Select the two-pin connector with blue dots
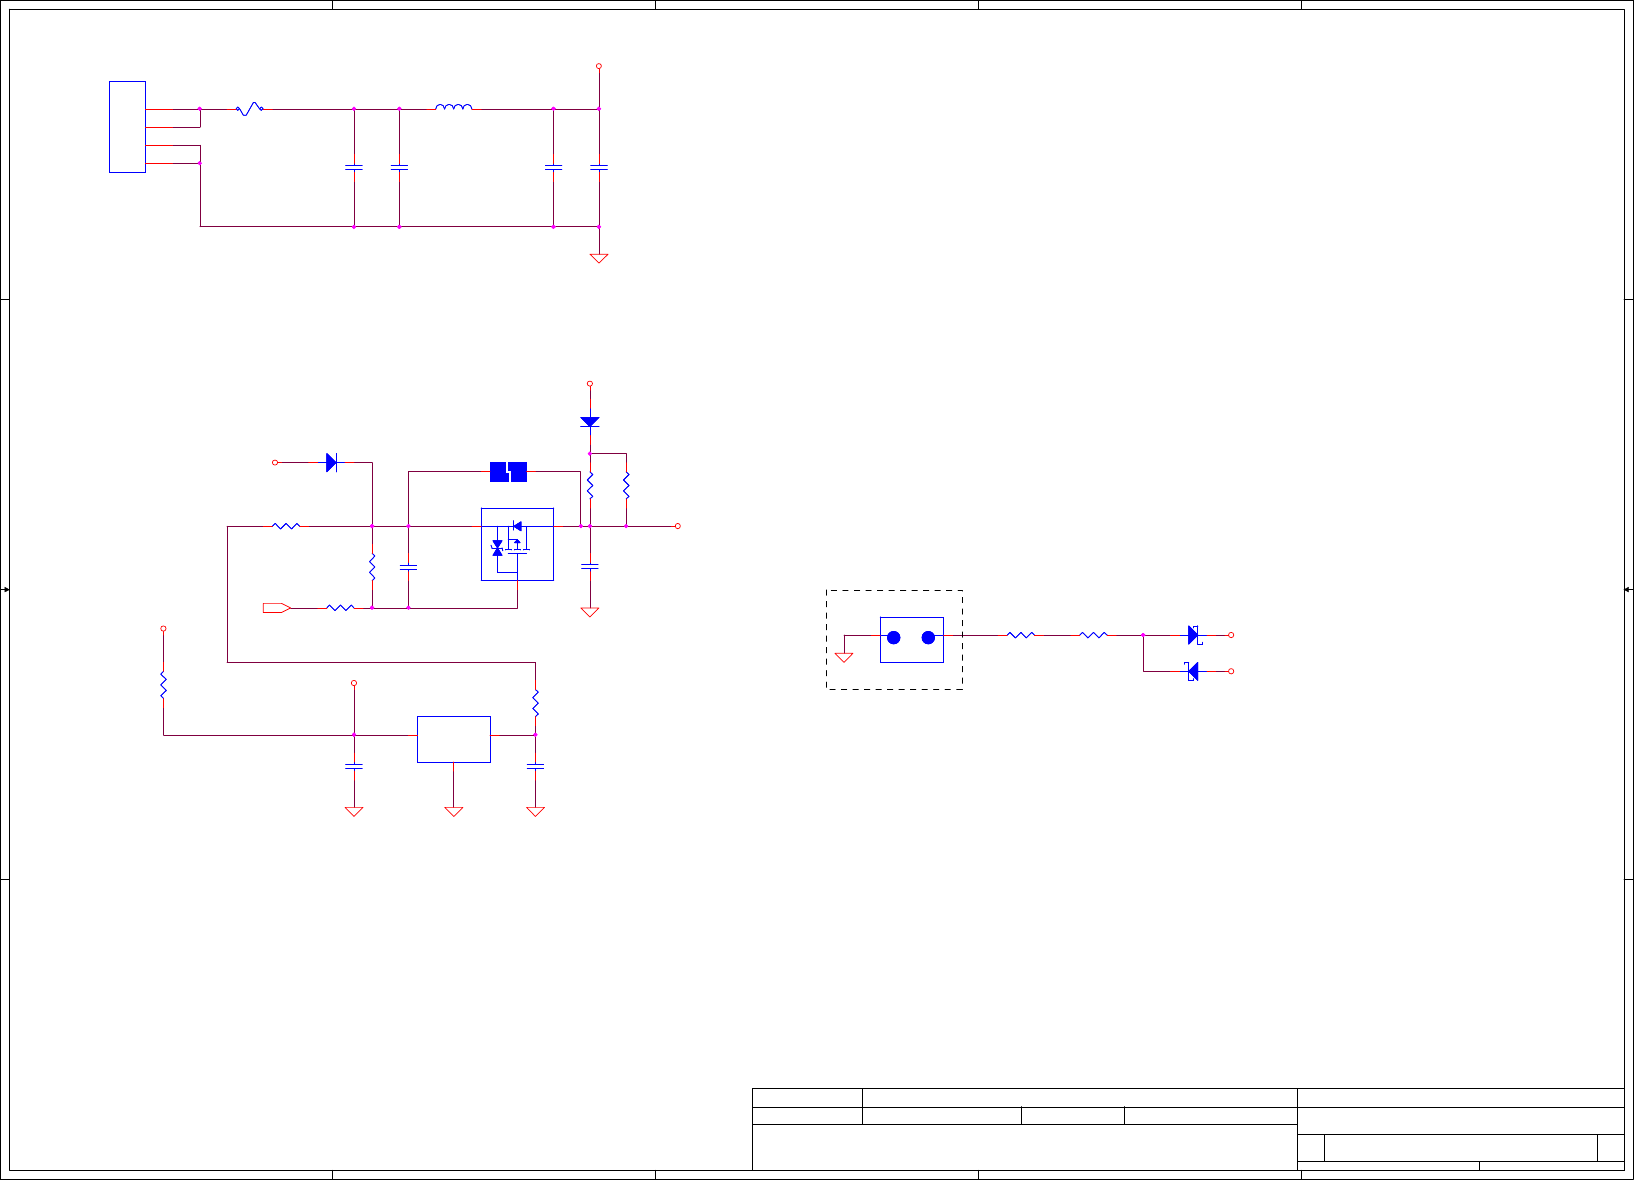This screenshot has width=1634, height=1180. click(x=912, y=639)
